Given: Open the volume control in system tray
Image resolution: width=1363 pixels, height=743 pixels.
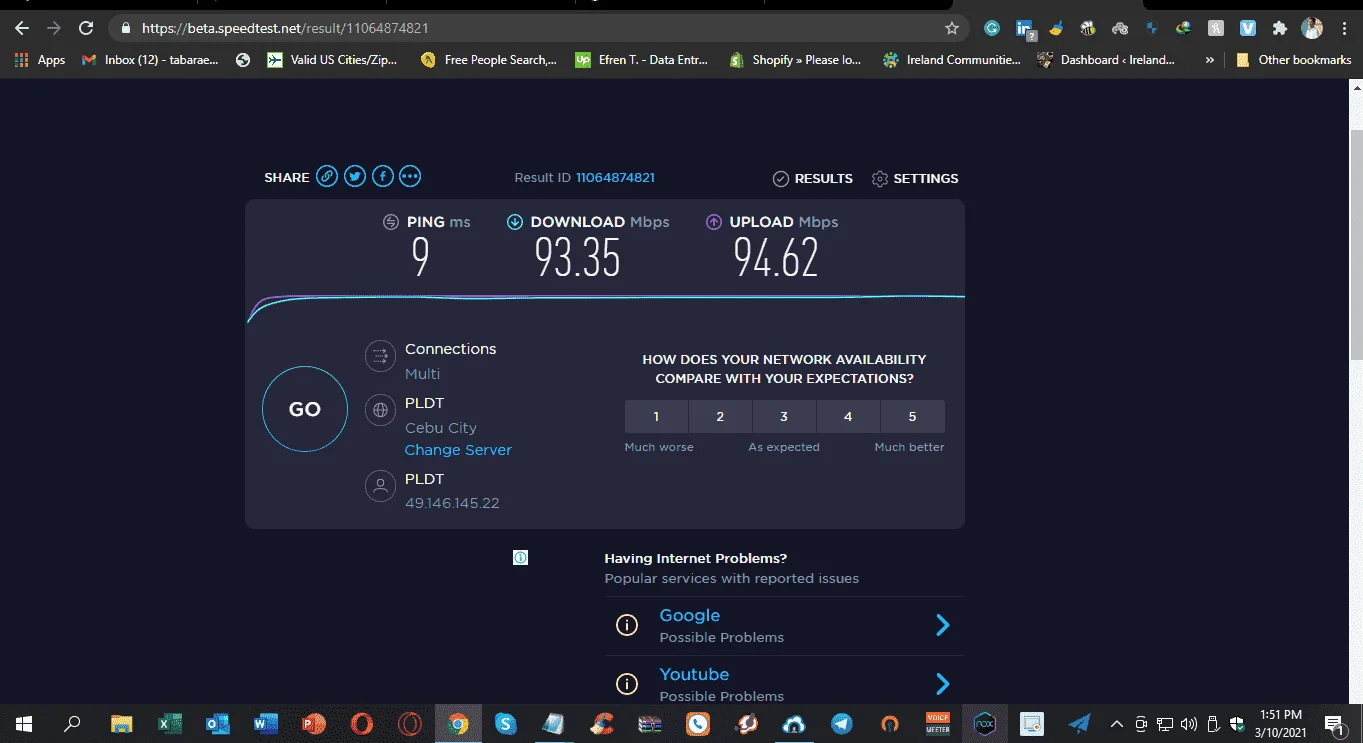Looking at the screenshot, I should [x=1189, y=723].
